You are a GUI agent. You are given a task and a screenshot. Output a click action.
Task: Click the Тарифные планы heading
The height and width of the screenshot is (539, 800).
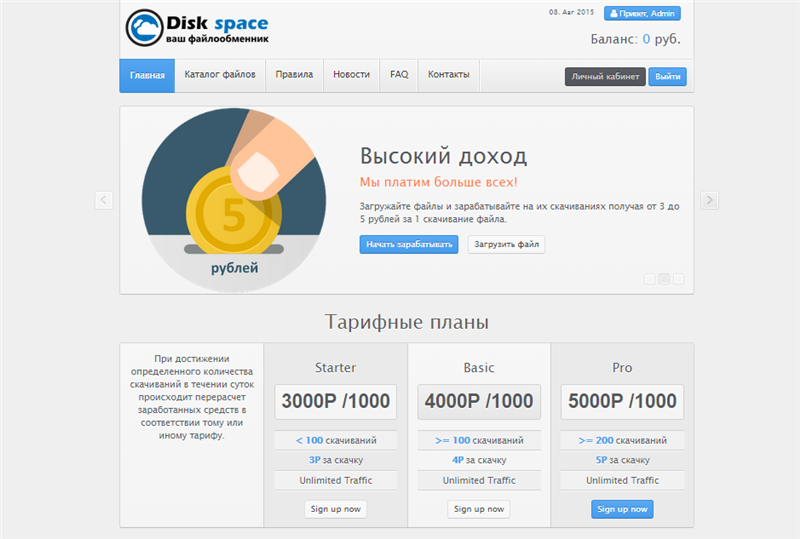(407, 322)
